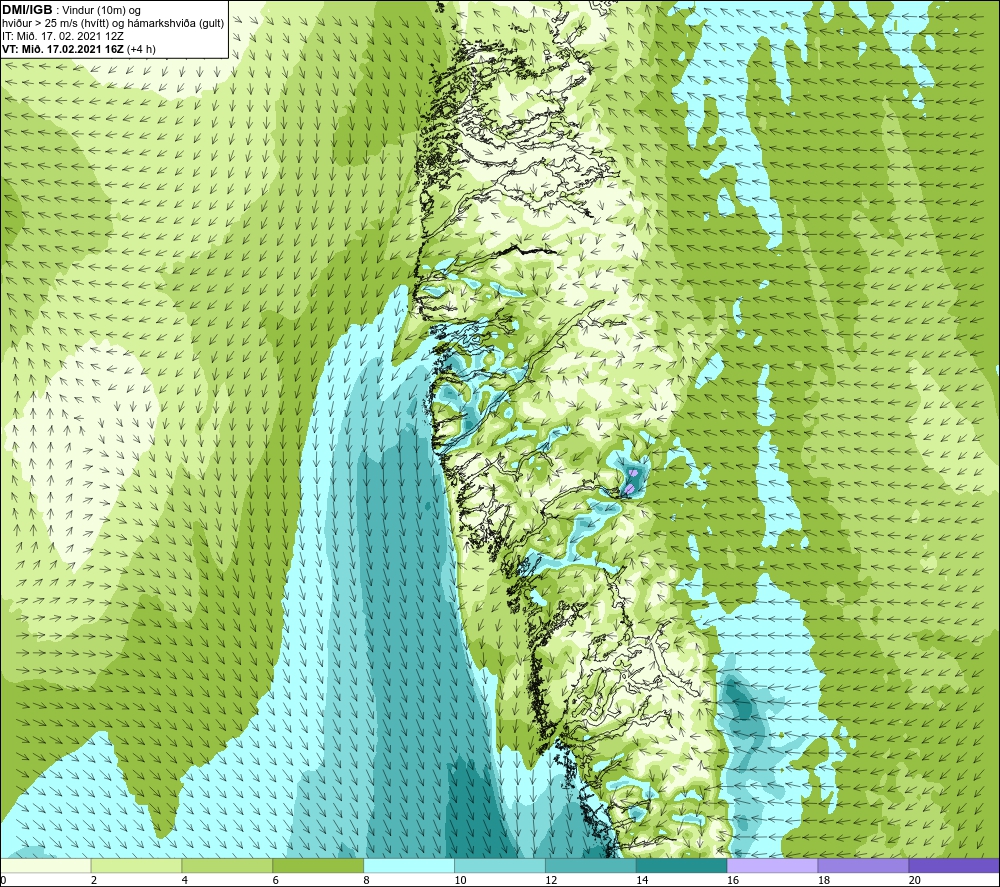Click the legend label '20'

915,880
